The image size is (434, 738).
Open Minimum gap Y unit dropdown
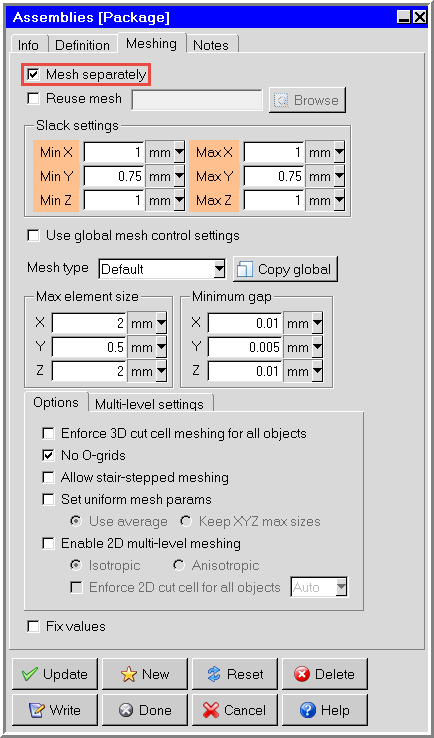pyautogui.click(x=317, y=347)
